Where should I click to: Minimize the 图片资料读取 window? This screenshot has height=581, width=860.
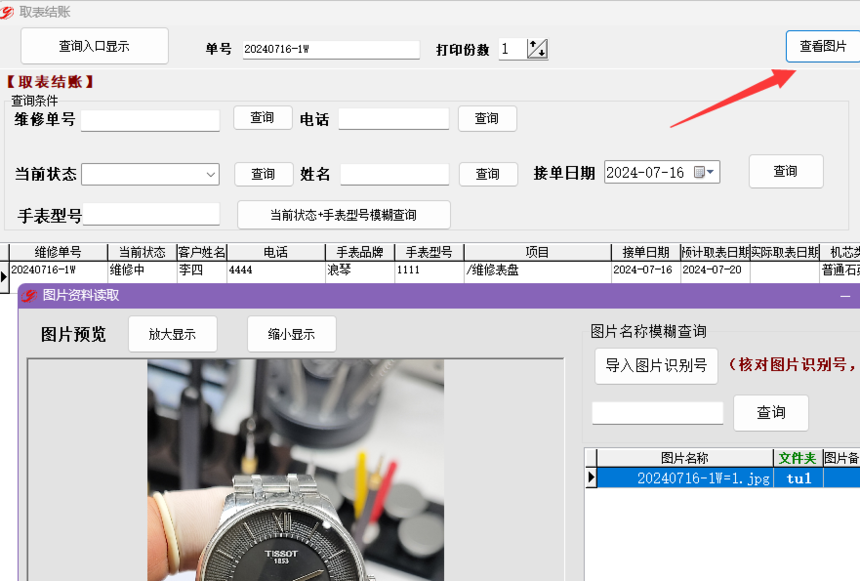845,296
